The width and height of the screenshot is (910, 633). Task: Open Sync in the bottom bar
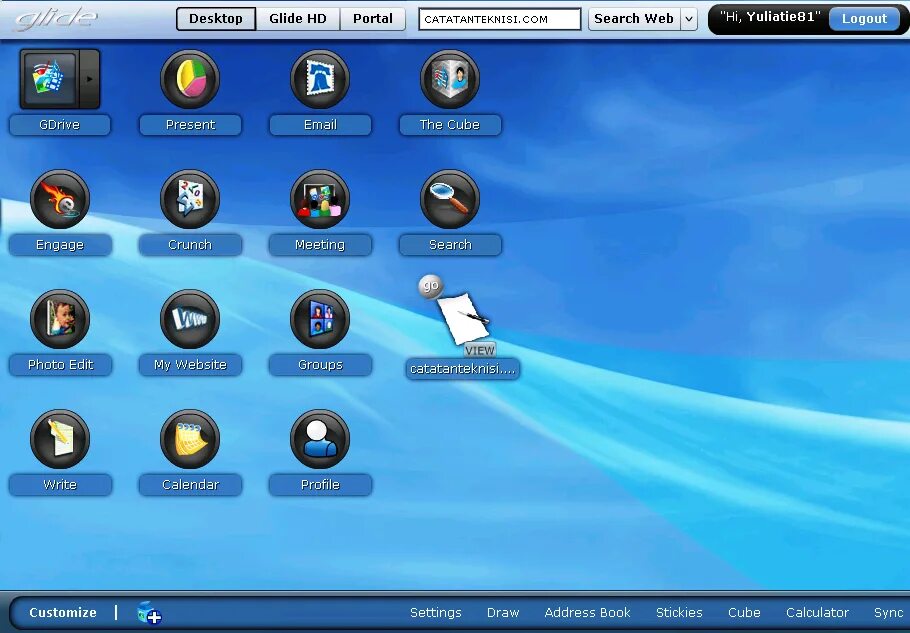(889, 613)
